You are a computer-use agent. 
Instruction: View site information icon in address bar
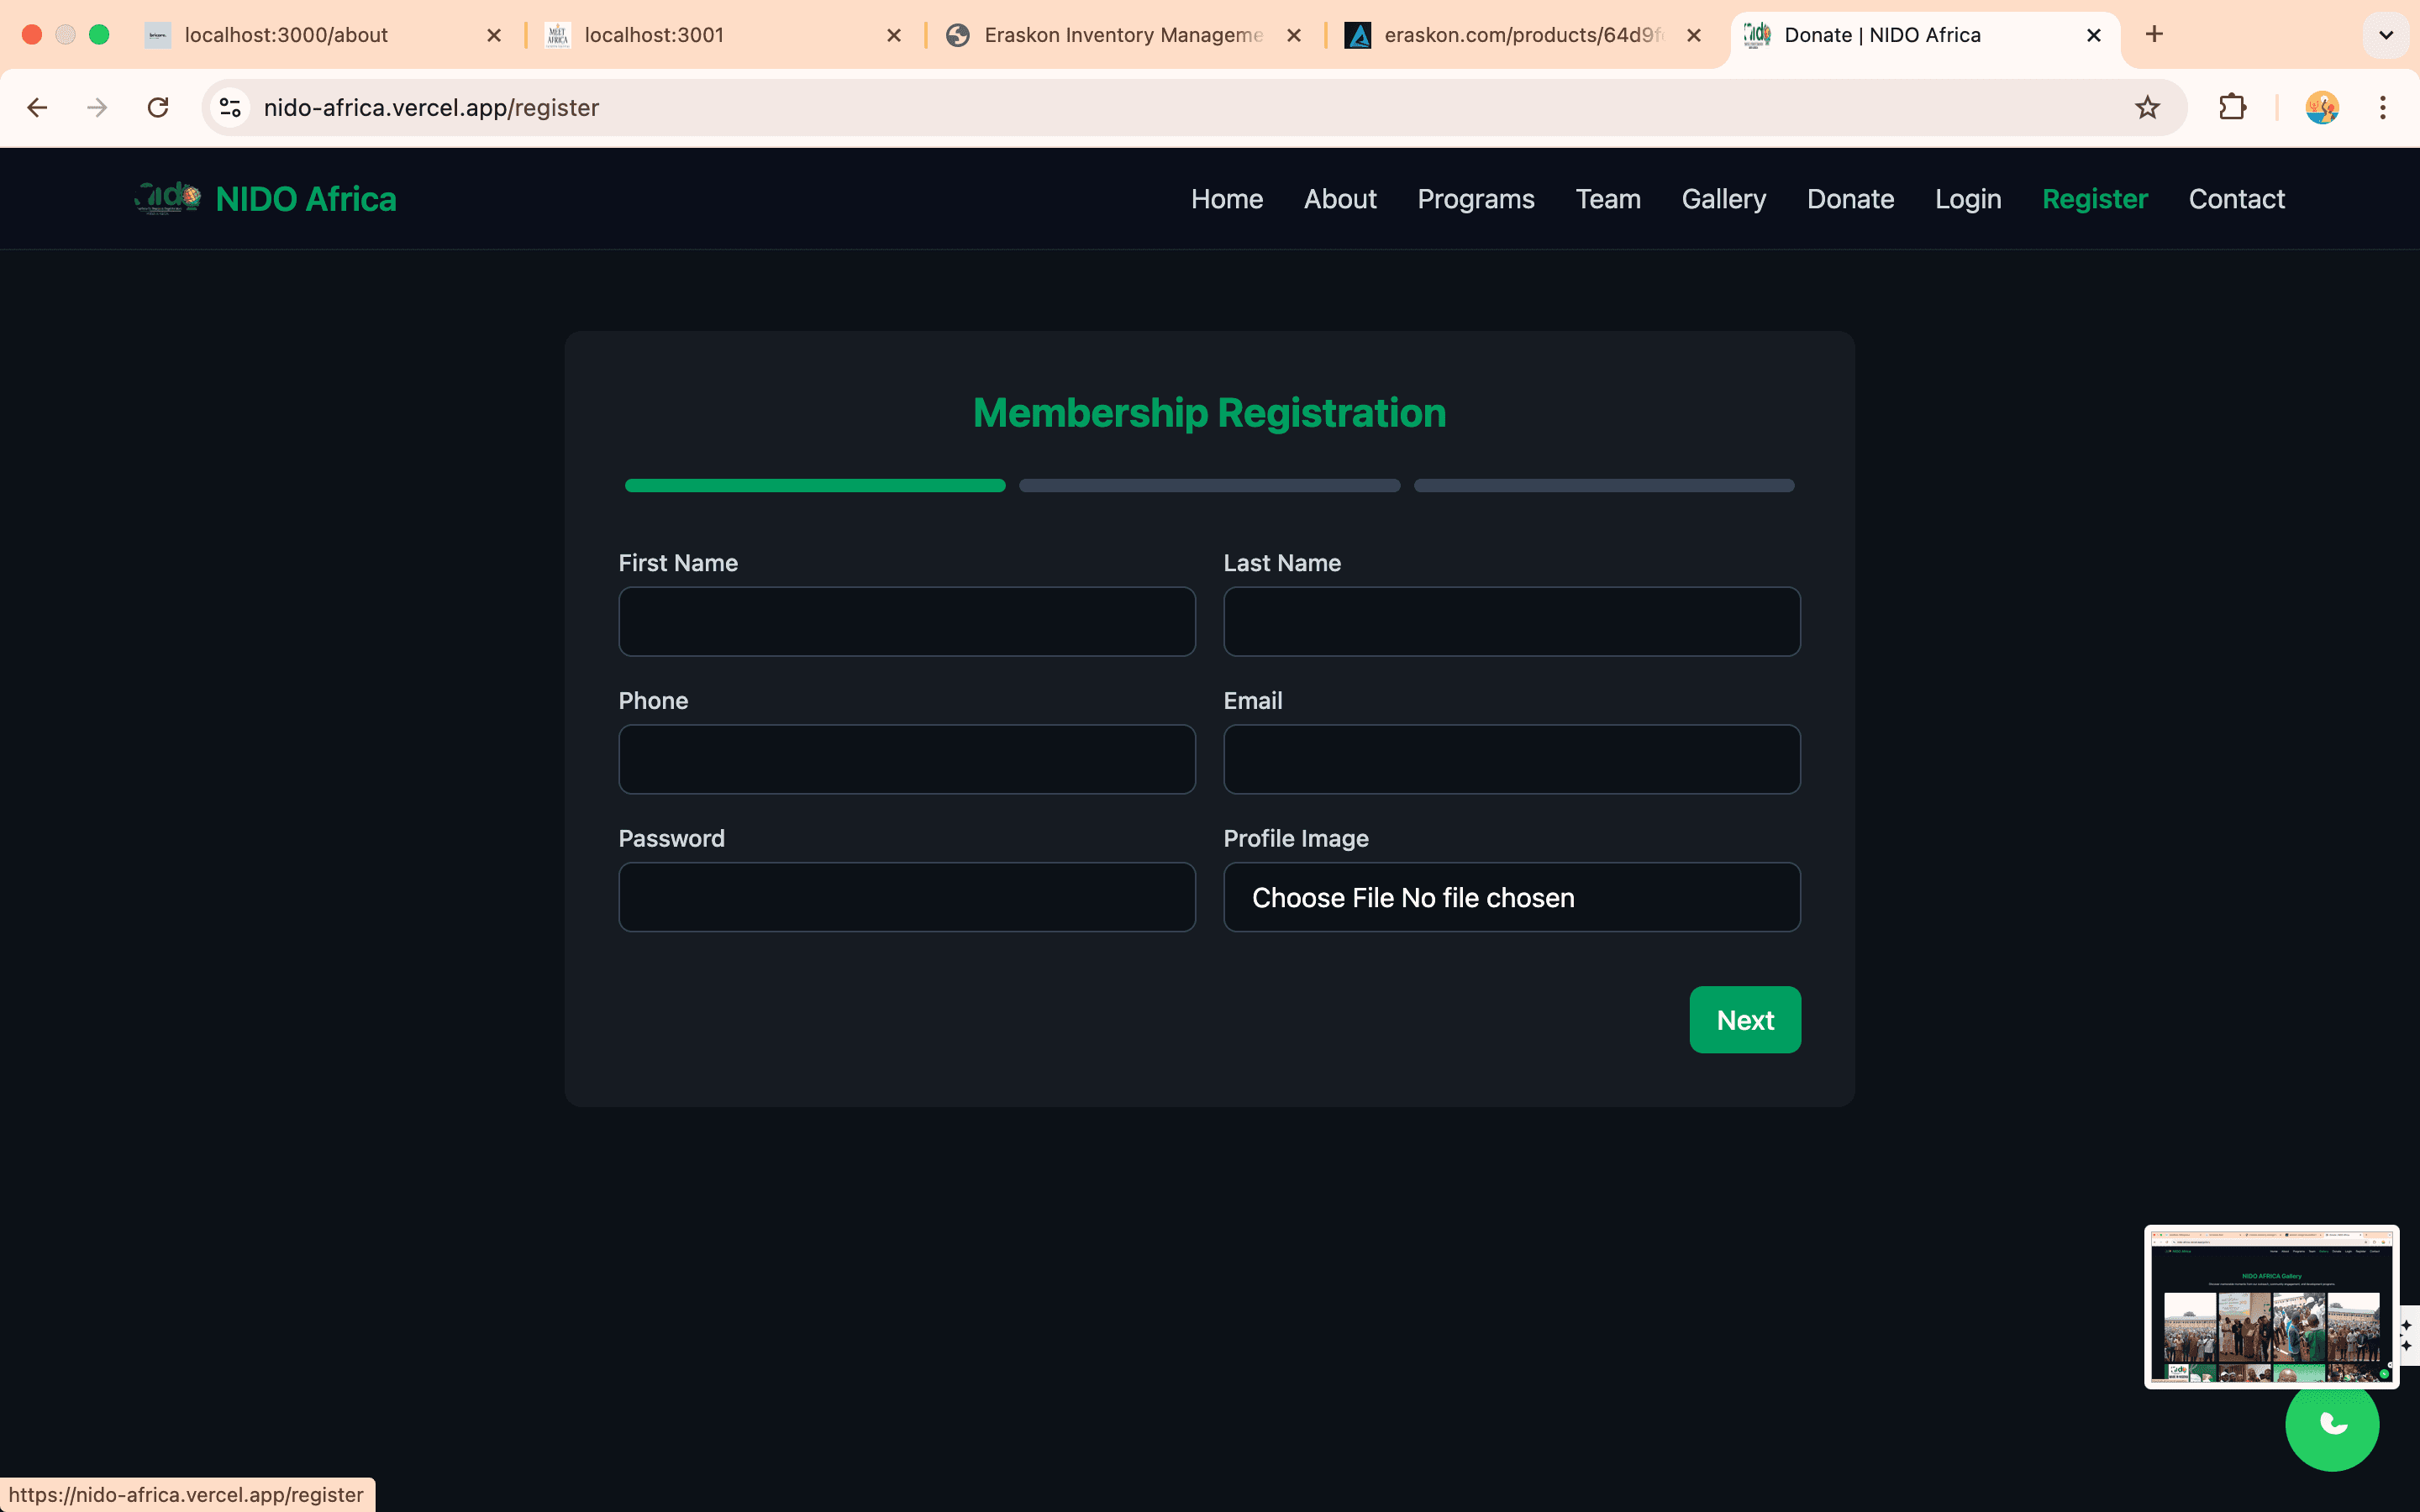tap(230, 107)
